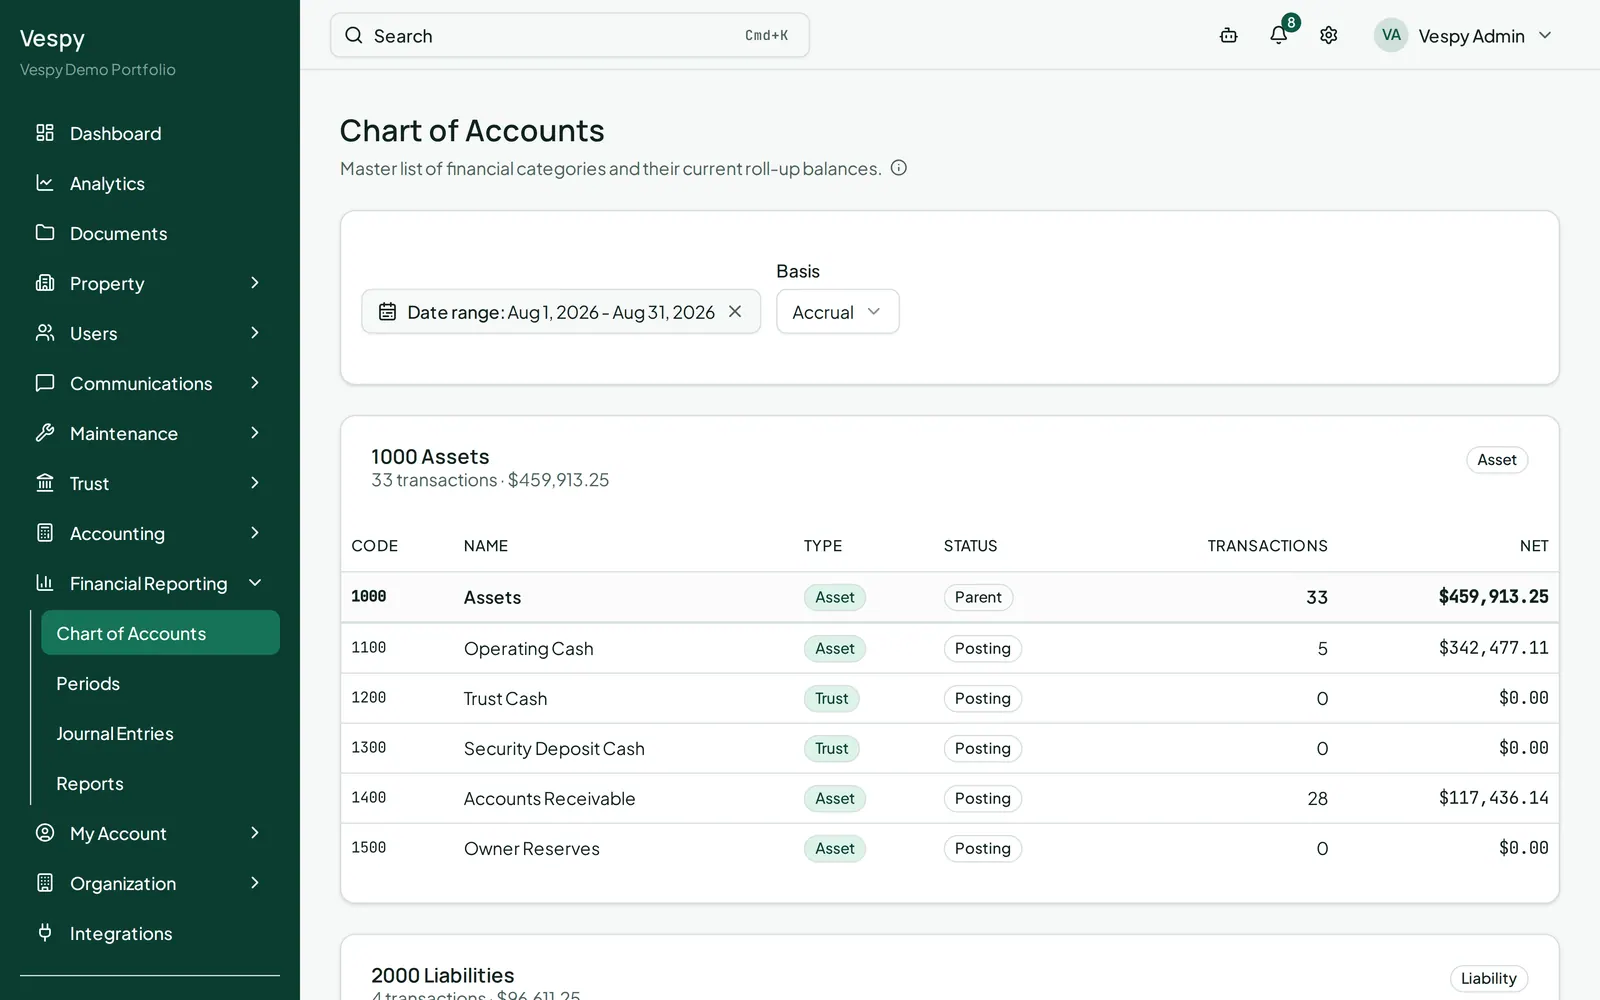Expand the Accounting submenu chevron
1600x1000 pixels.
255,533
